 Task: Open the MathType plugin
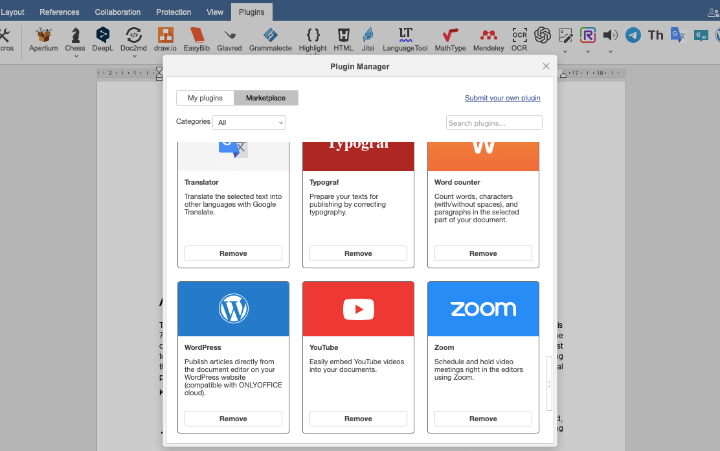point(450,39)
